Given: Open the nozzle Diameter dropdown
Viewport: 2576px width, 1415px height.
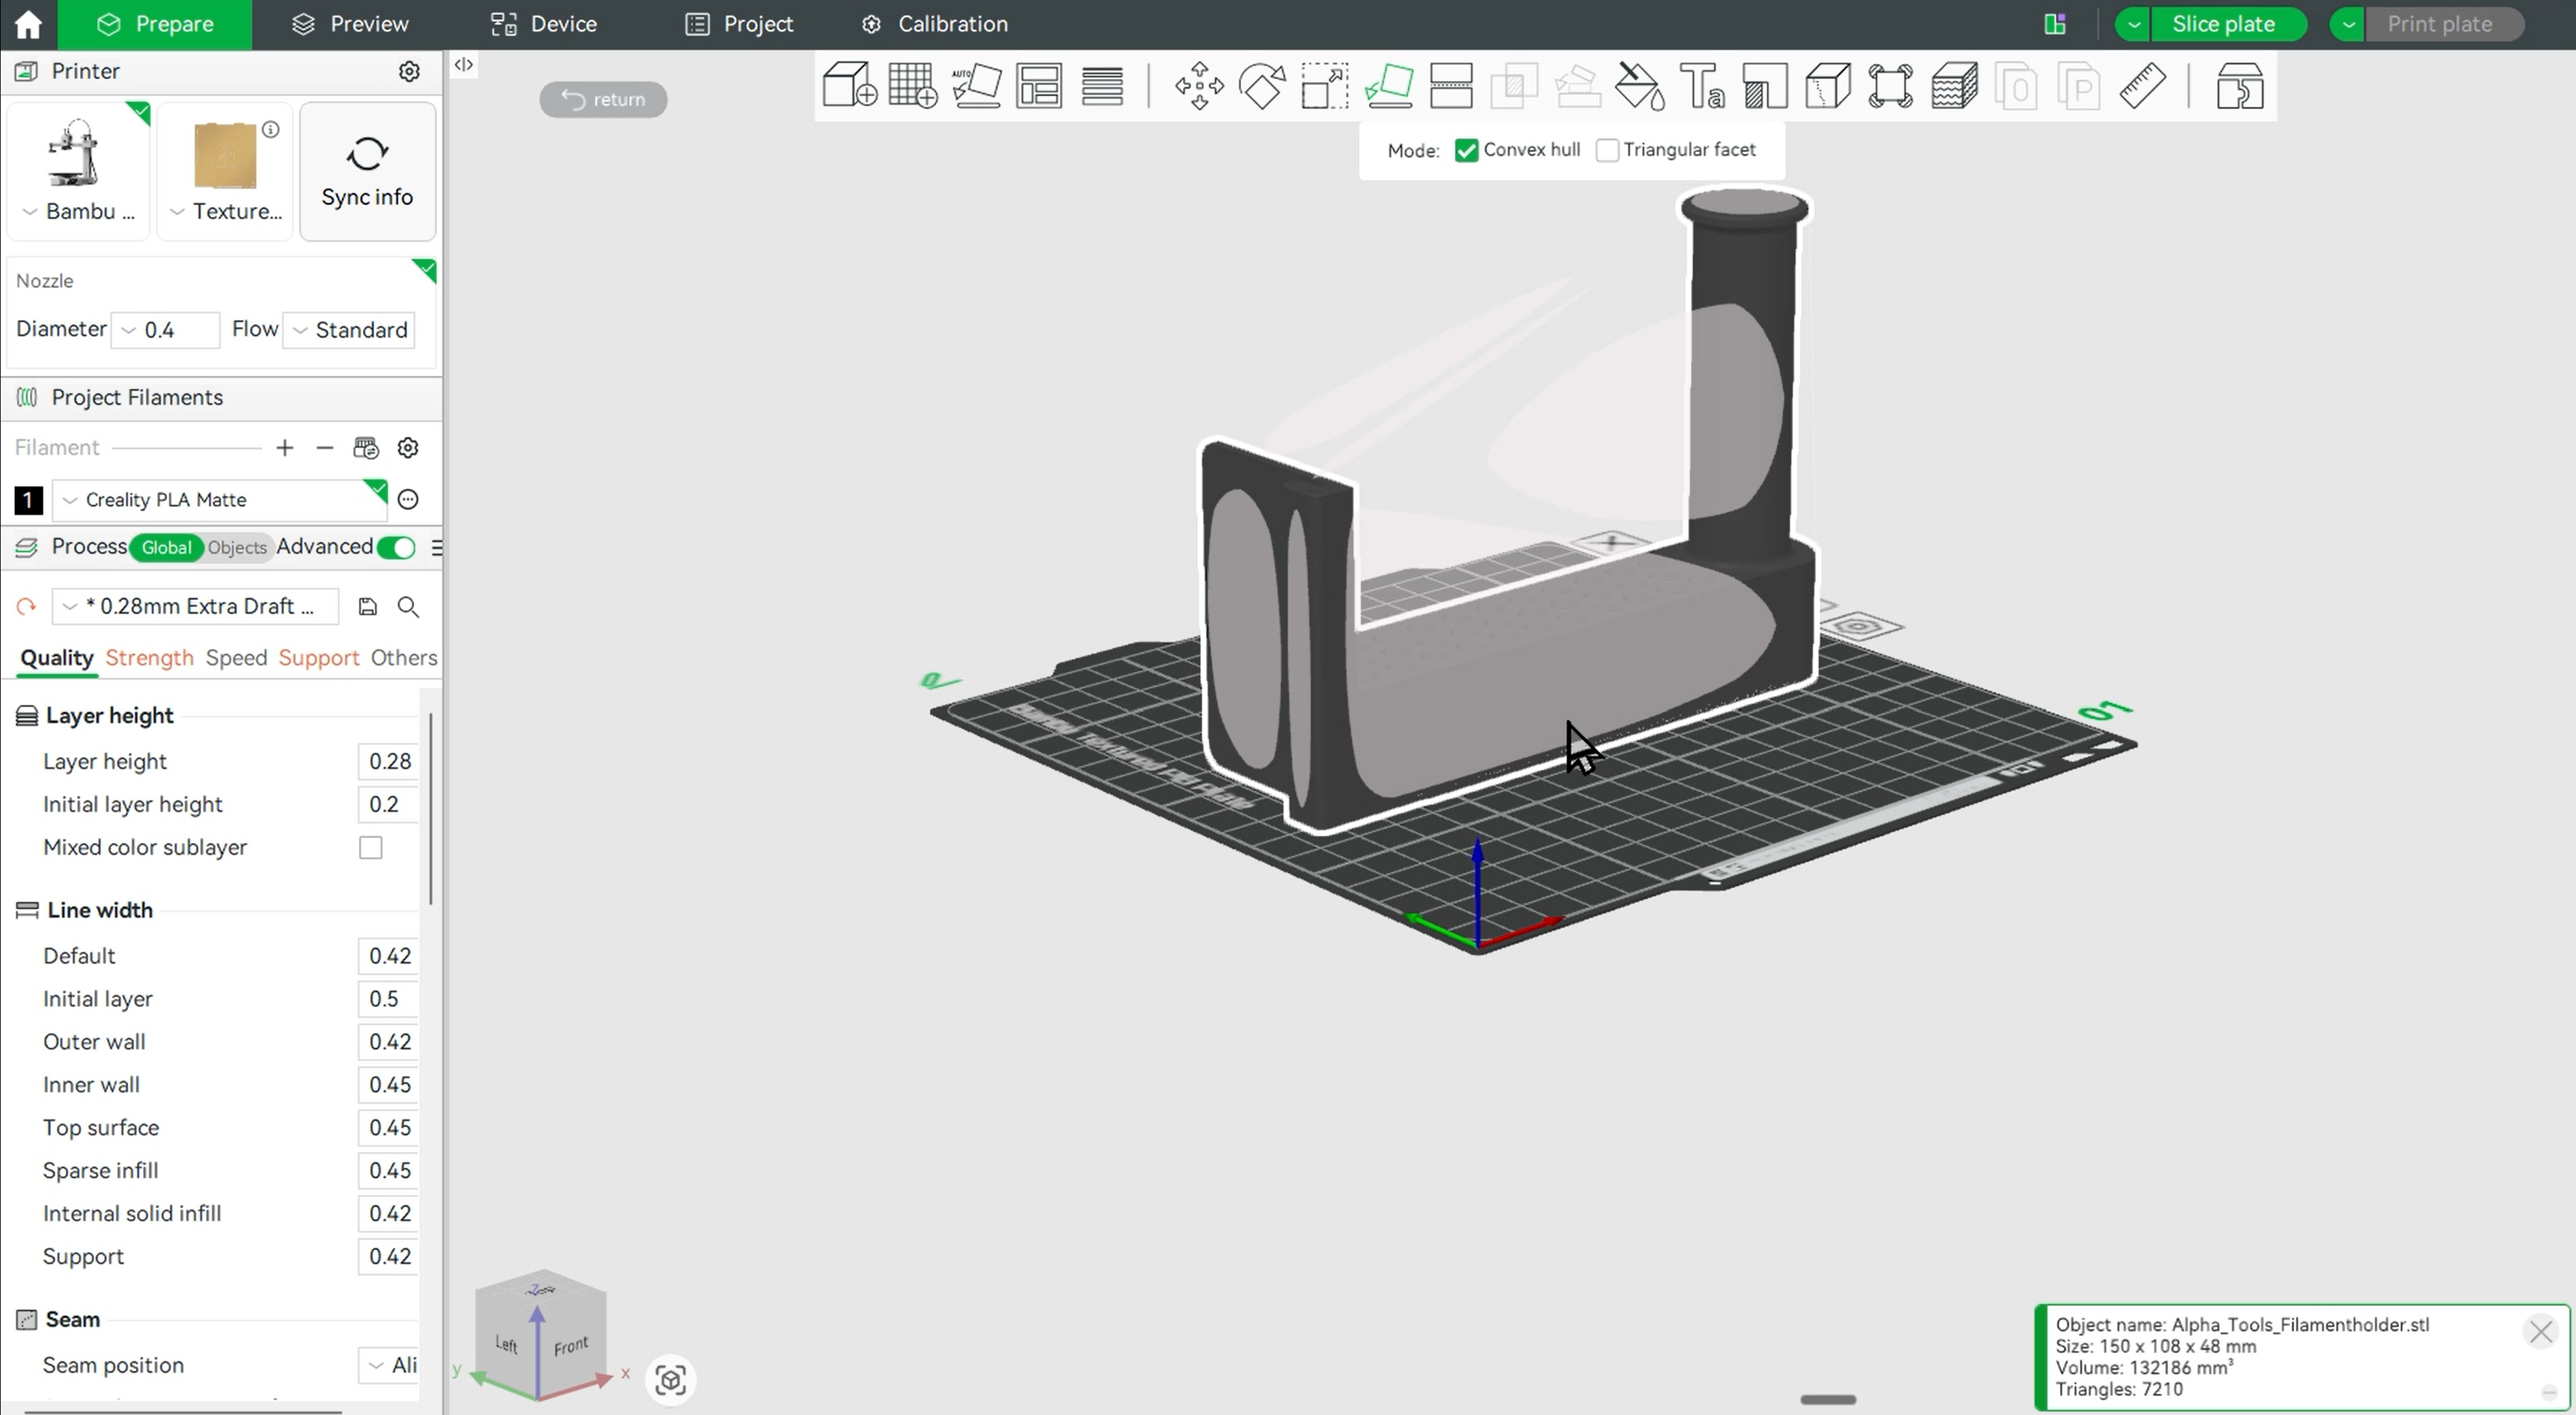Looking at the screenshot, I should [165, 329].
